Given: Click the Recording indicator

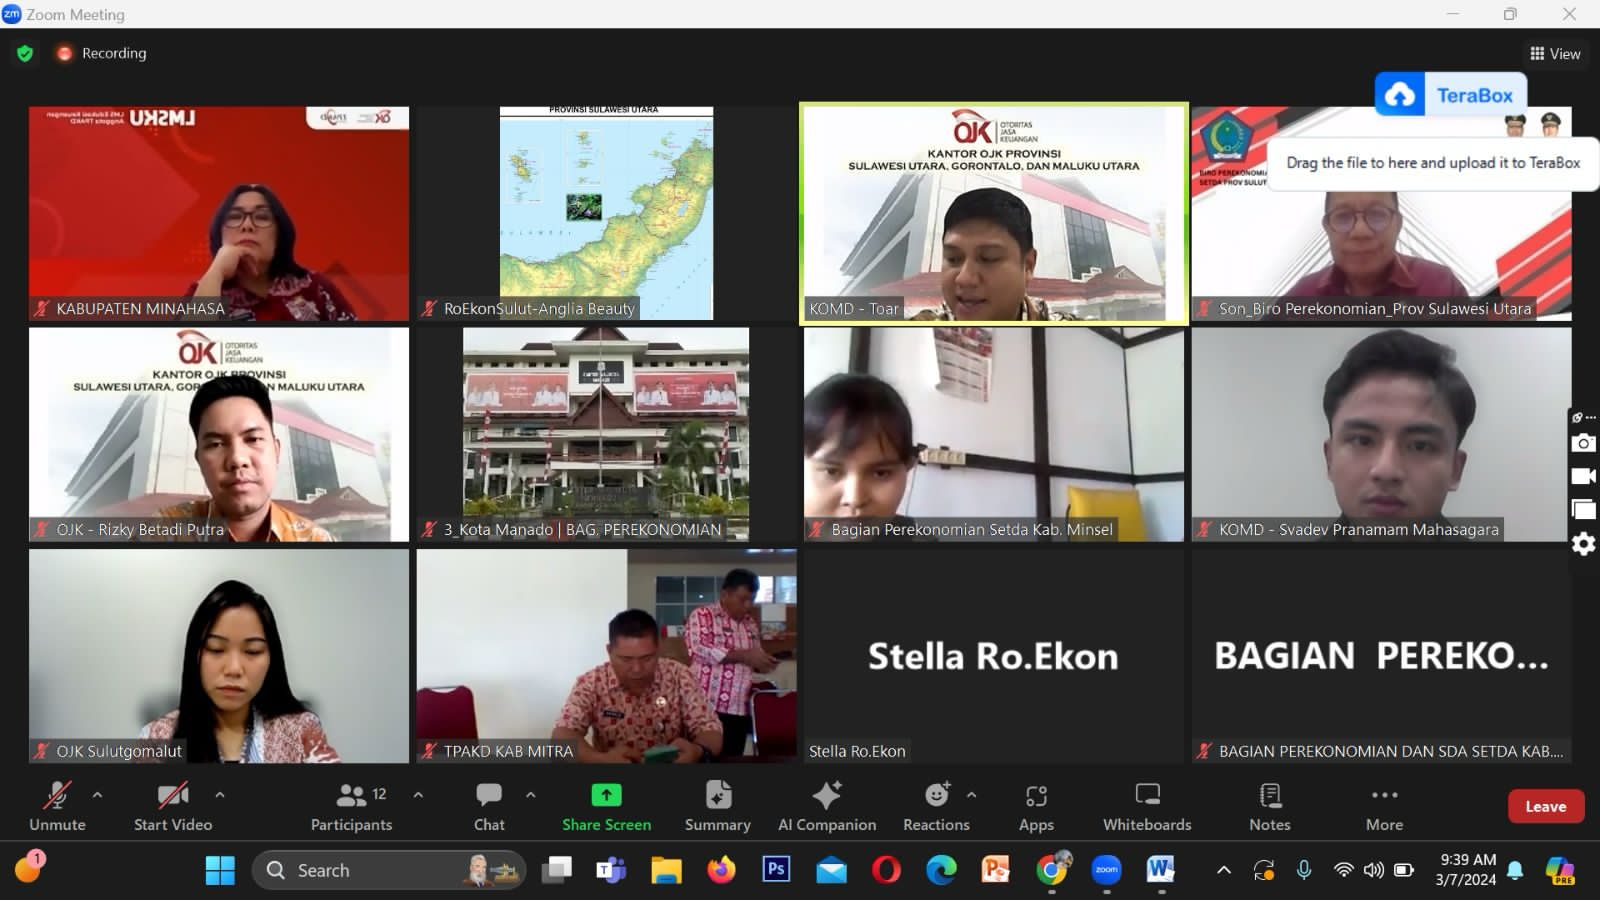Looking at the screenshot, I should click(x=102, y=53).
